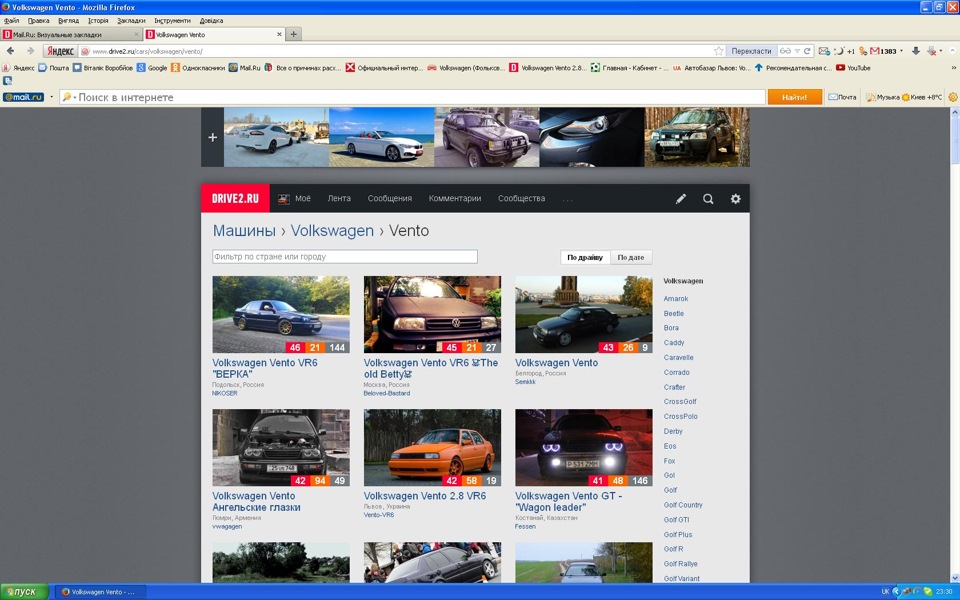960x600 pixels.
Task: Click the plus icon beside car photo strip
Action: (x=212, y=137)
